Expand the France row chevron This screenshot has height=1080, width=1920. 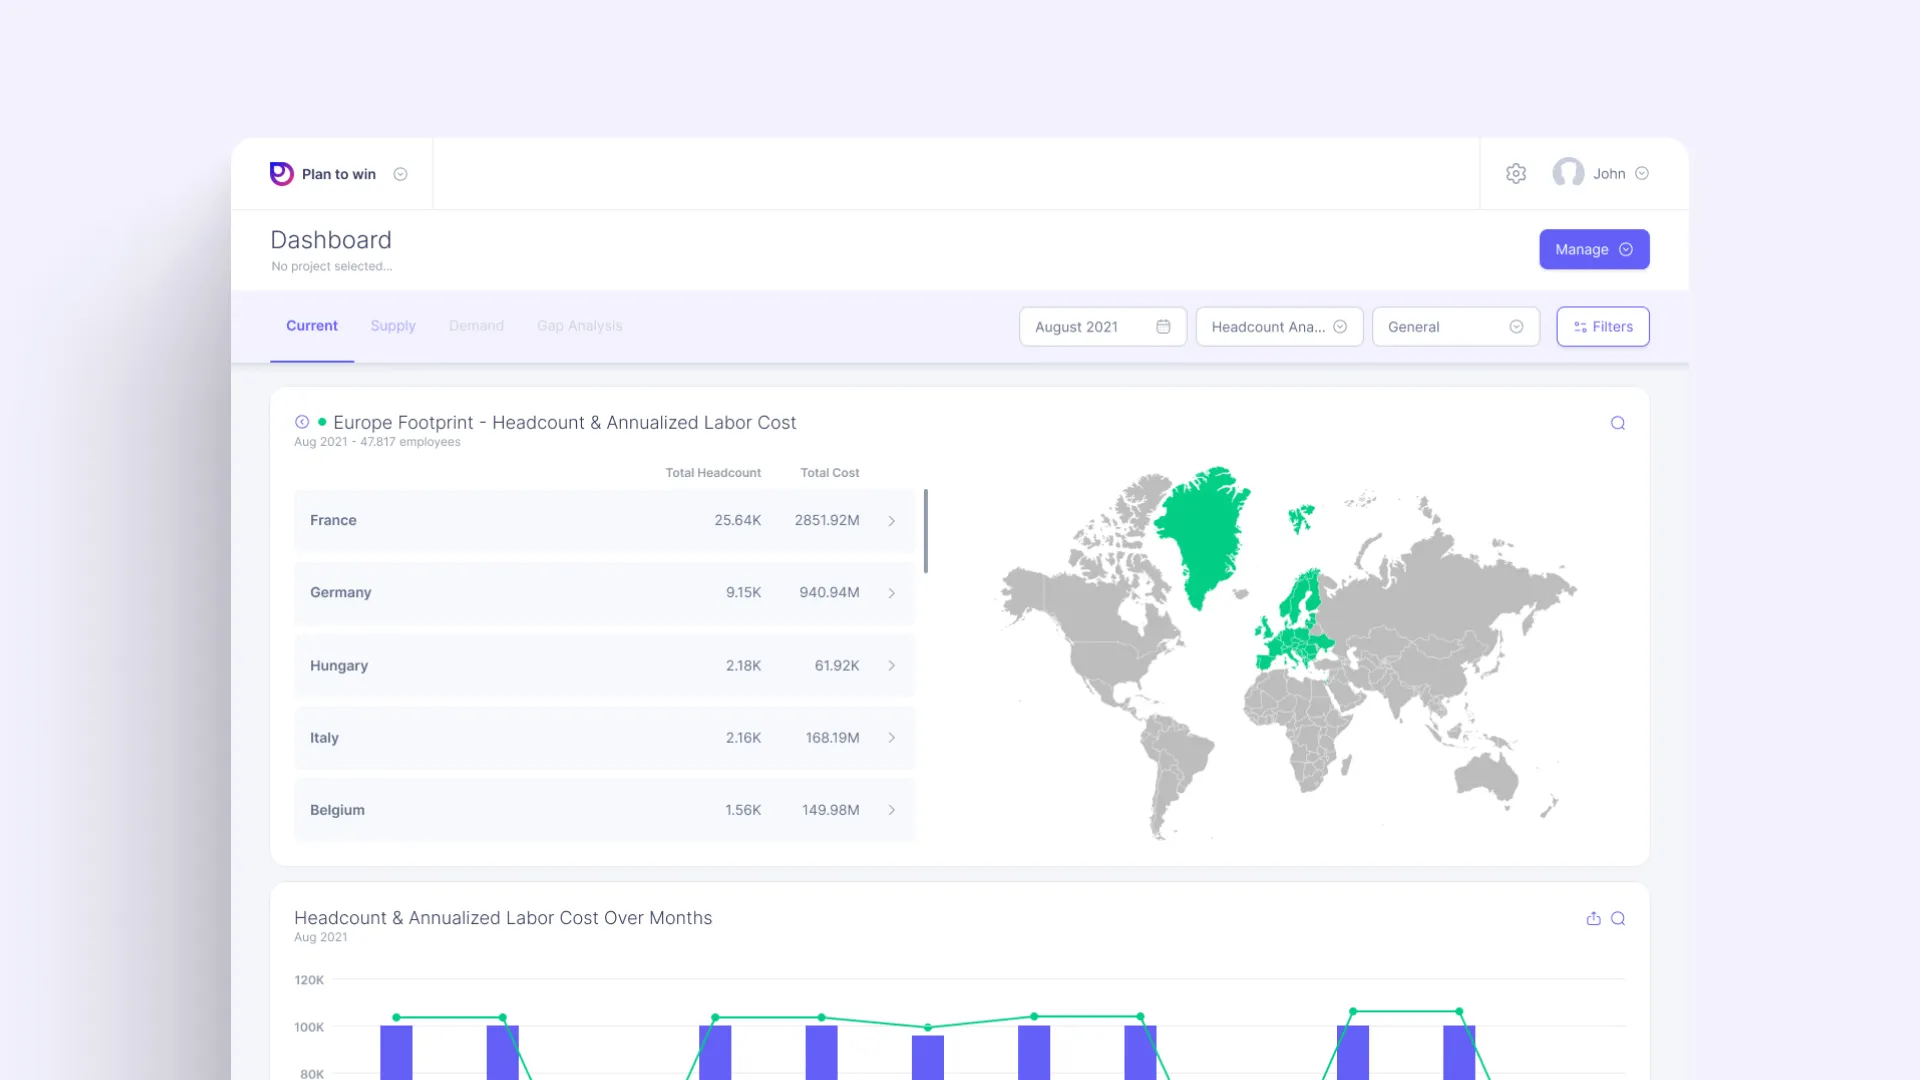pyautogui.click(x=891, y=521)
